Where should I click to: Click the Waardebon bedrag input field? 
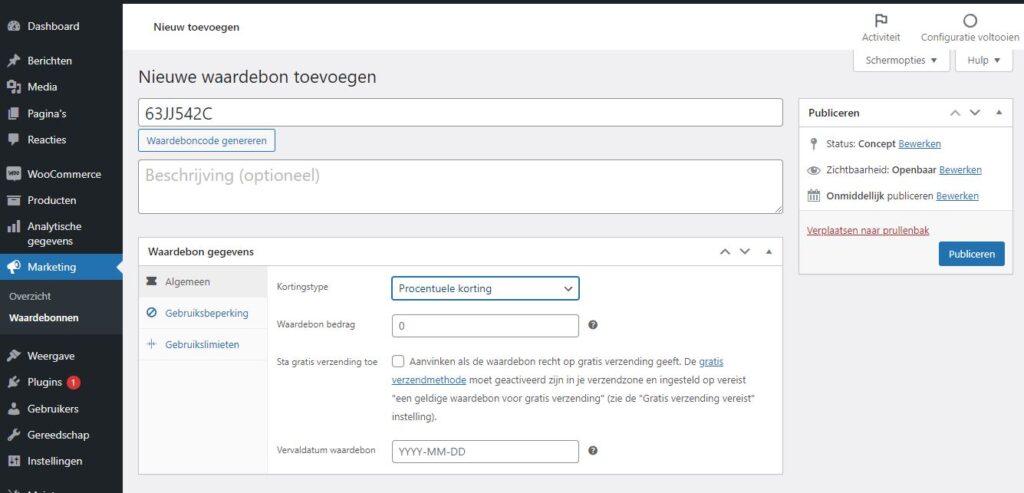(x=485, y=325)
